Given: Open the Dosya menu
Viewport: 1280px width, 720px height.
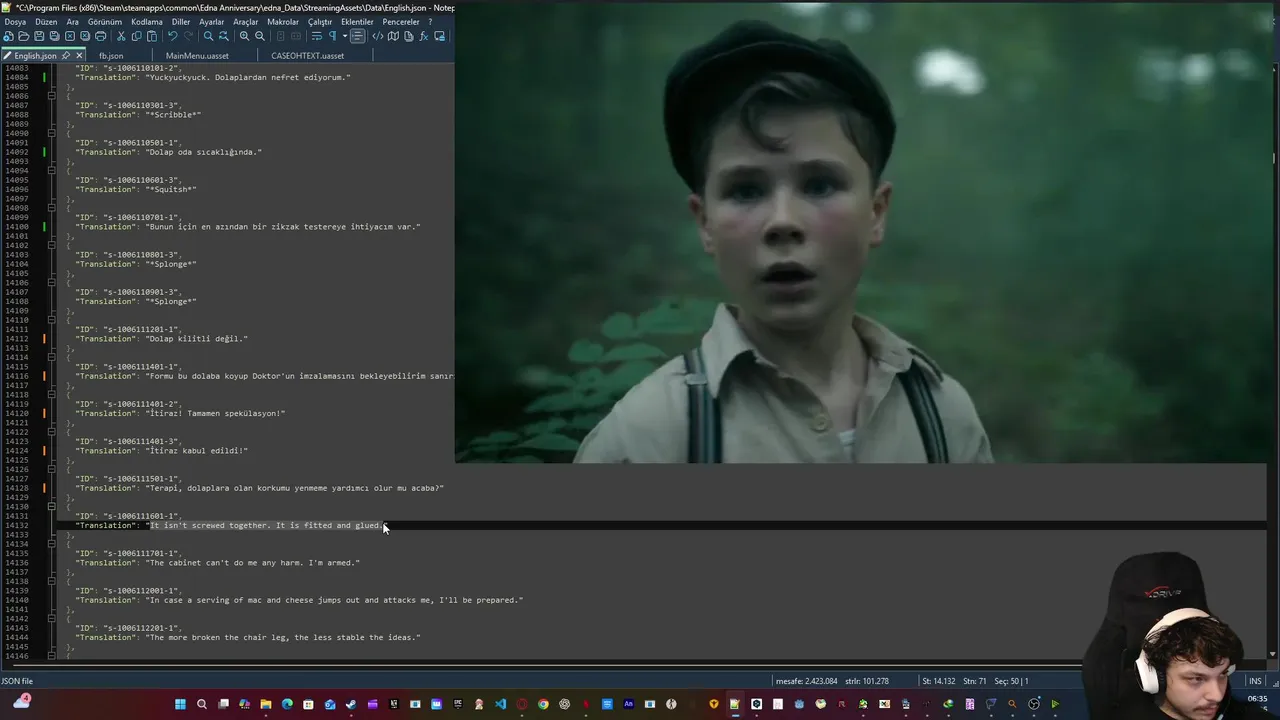Looking at the screenshot, I should 15,21.
